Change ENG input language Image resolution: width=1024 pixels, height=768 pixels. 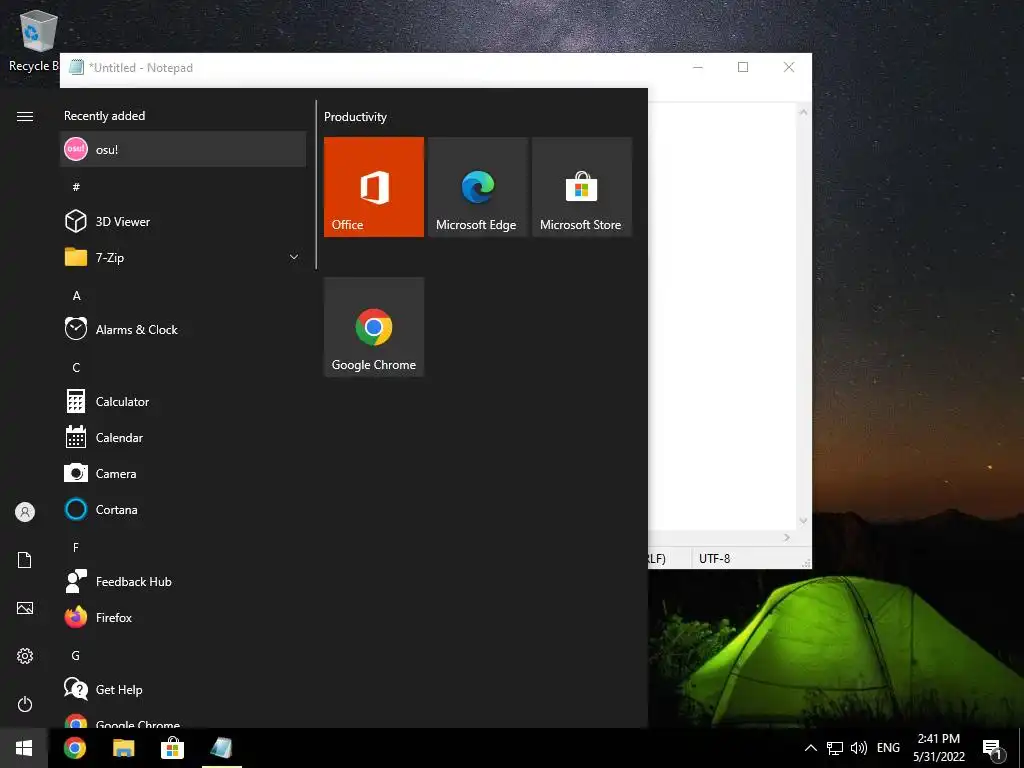tap(888, 748)
